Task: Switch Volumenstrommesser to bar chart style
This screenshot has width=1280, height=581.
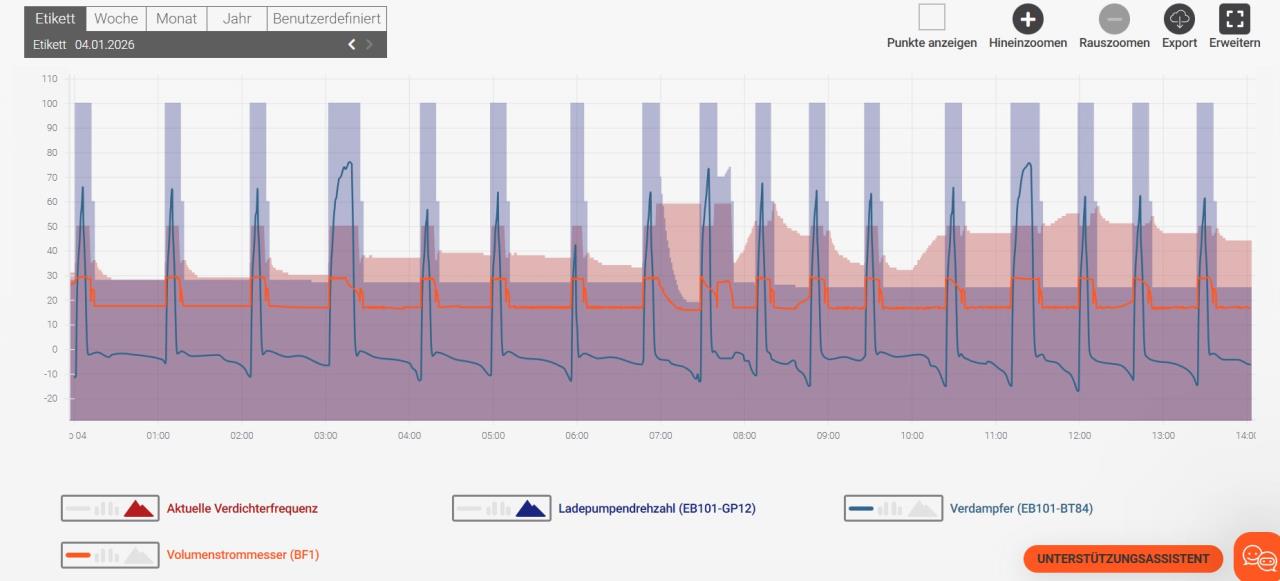Action: coord(108,554)
